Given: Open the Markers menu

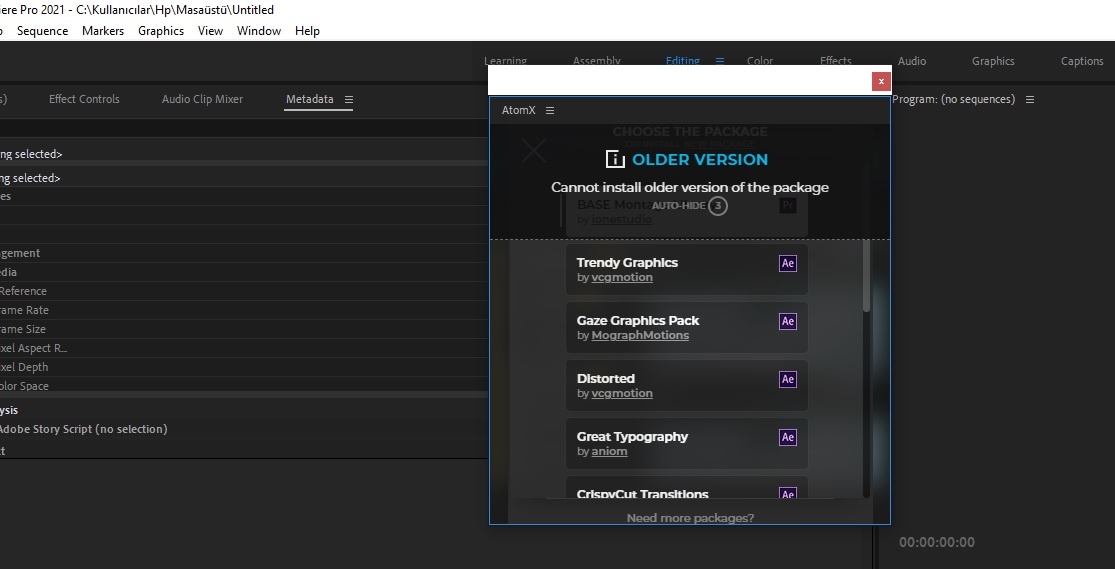Looking at the screenshot, I should pyautogui.click(x=103, y=31).
